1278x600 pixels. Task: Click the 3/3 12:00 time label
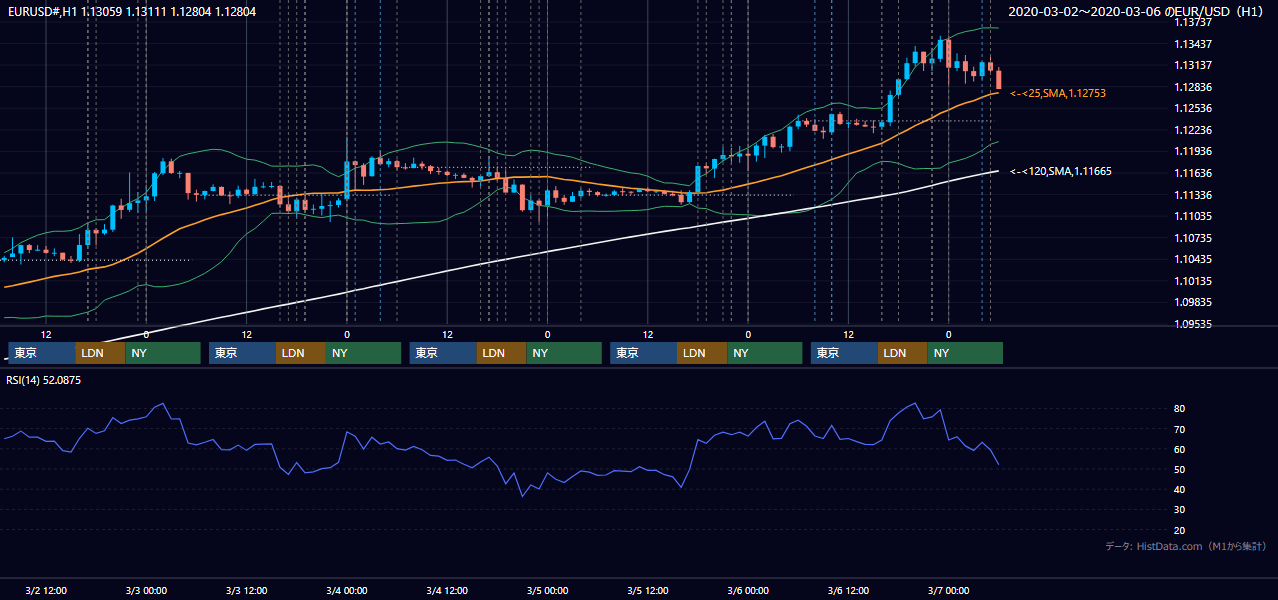246,591
